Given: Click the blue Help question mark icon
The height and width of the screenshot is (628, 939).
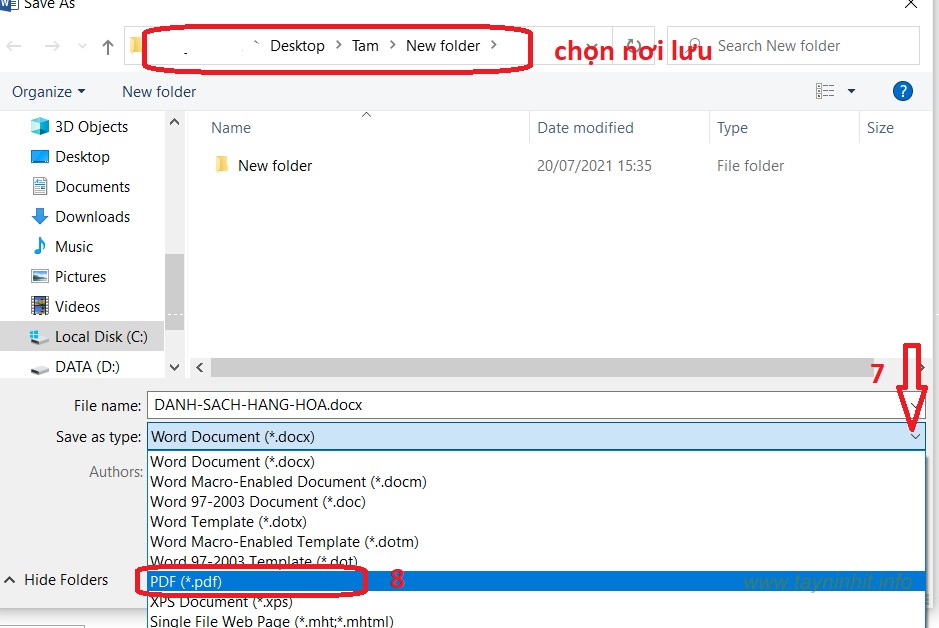Looking at the screenshot, I should click(x=902, y=91).
